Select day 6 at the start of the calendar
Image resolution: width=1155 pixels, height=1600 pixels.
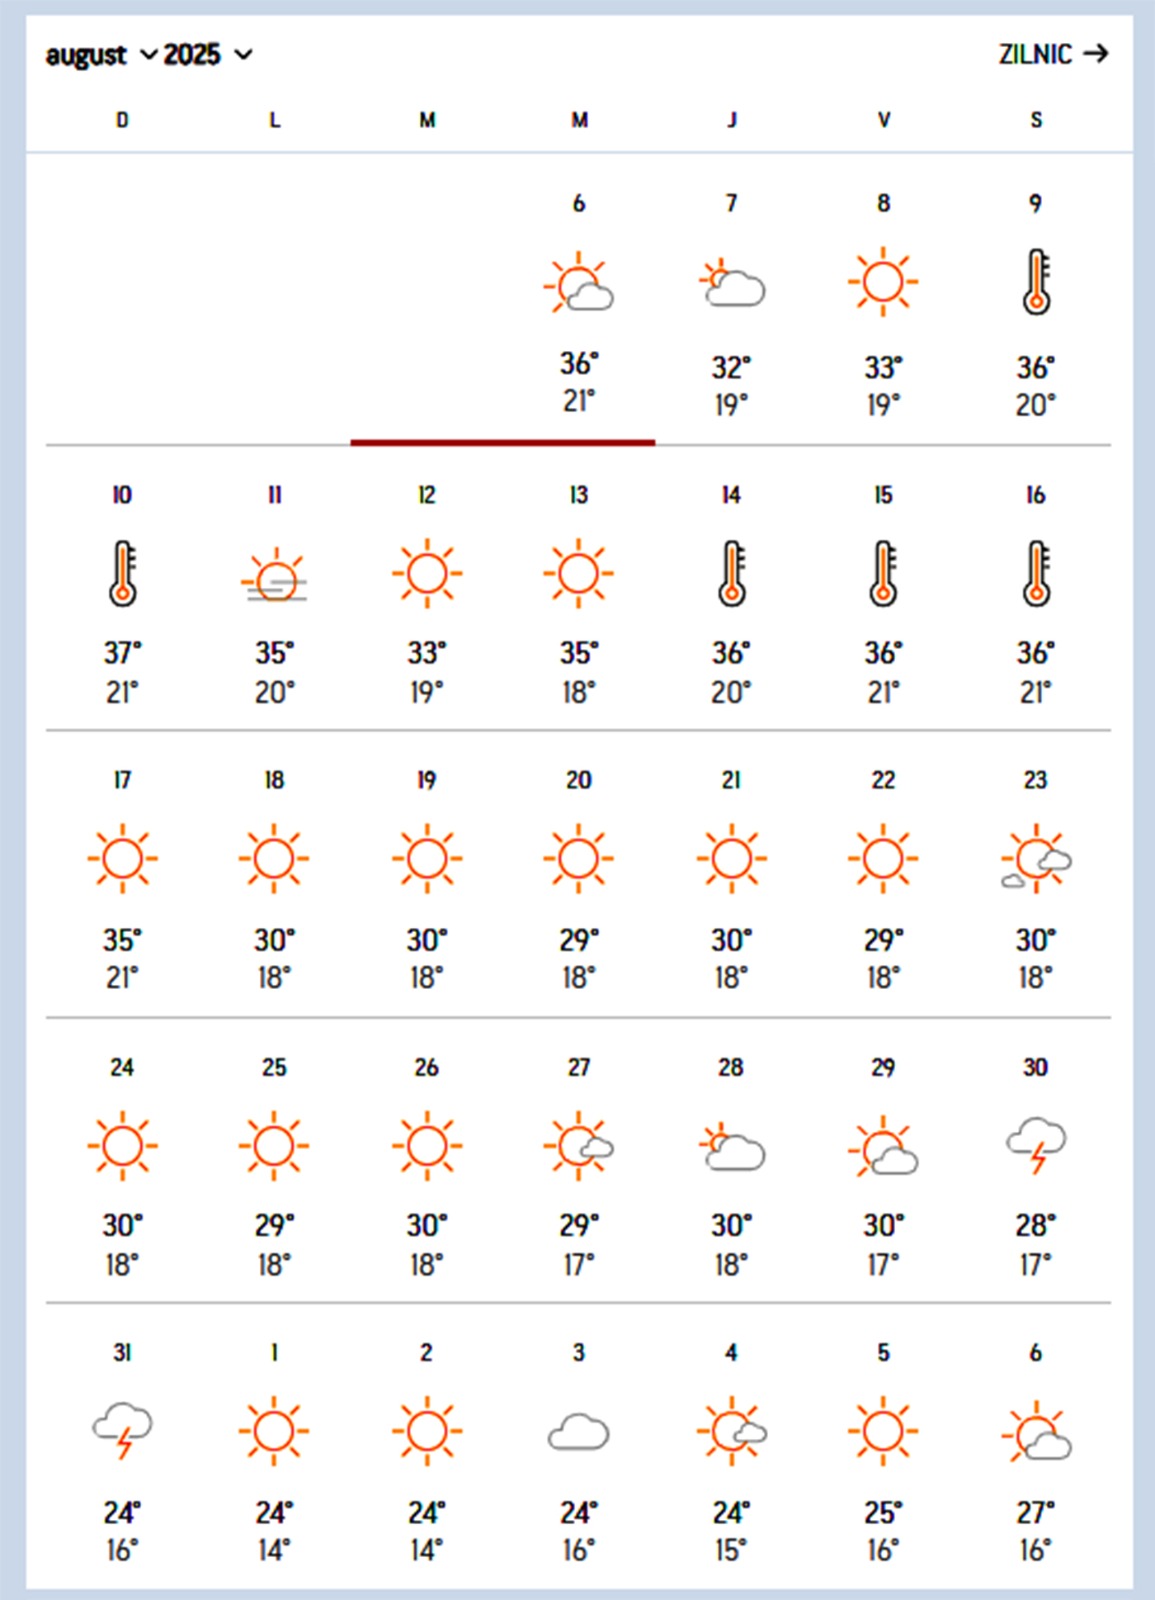[578, 204]
